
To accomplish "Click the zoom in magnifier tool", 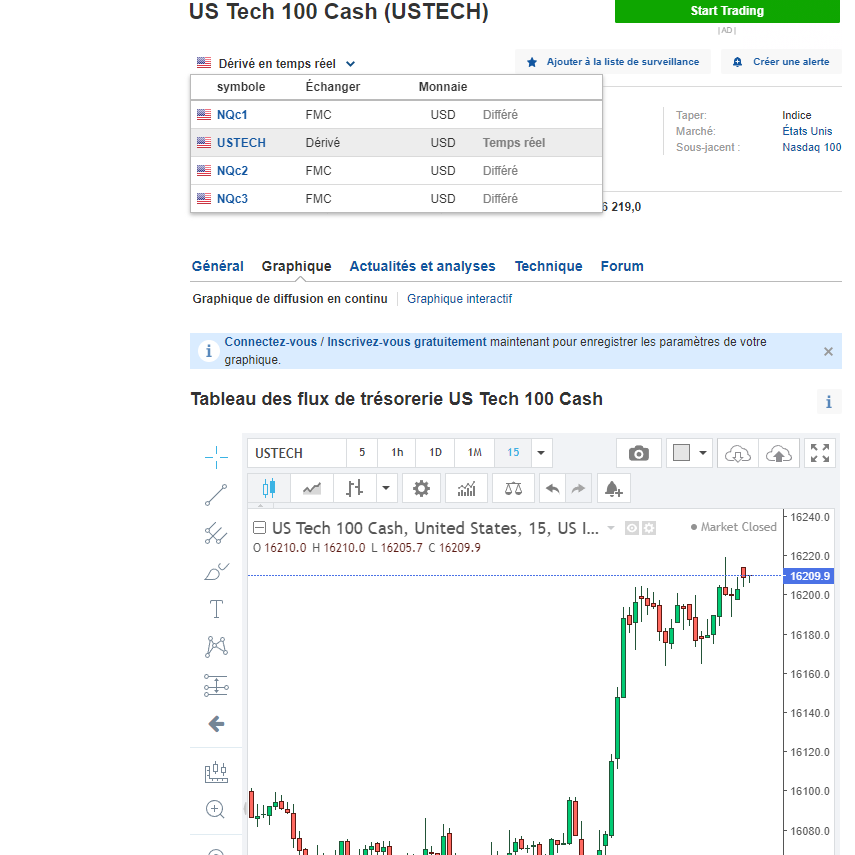I will (x=215, y=809).
